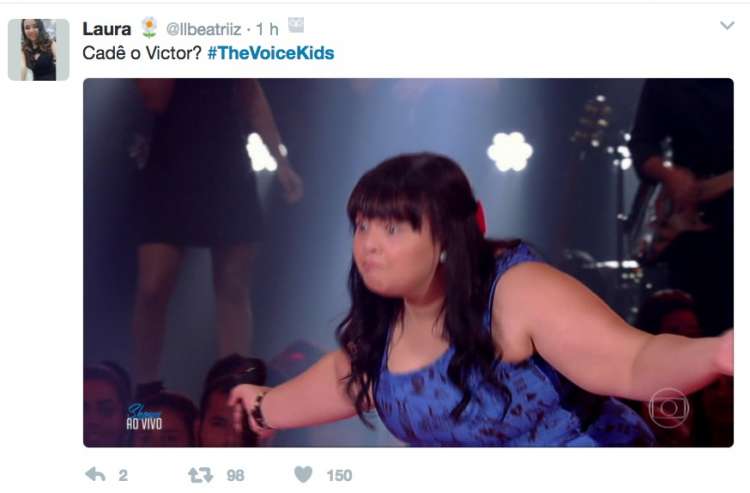Retweet the post using the arrows icon

coord(200,475)
